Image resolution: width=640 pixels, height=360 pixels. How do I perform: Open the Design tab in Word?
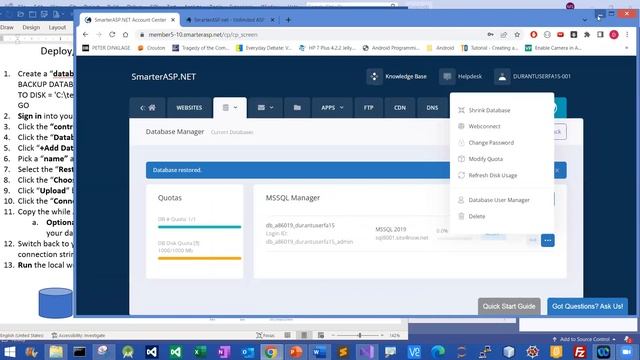[31, 27]
